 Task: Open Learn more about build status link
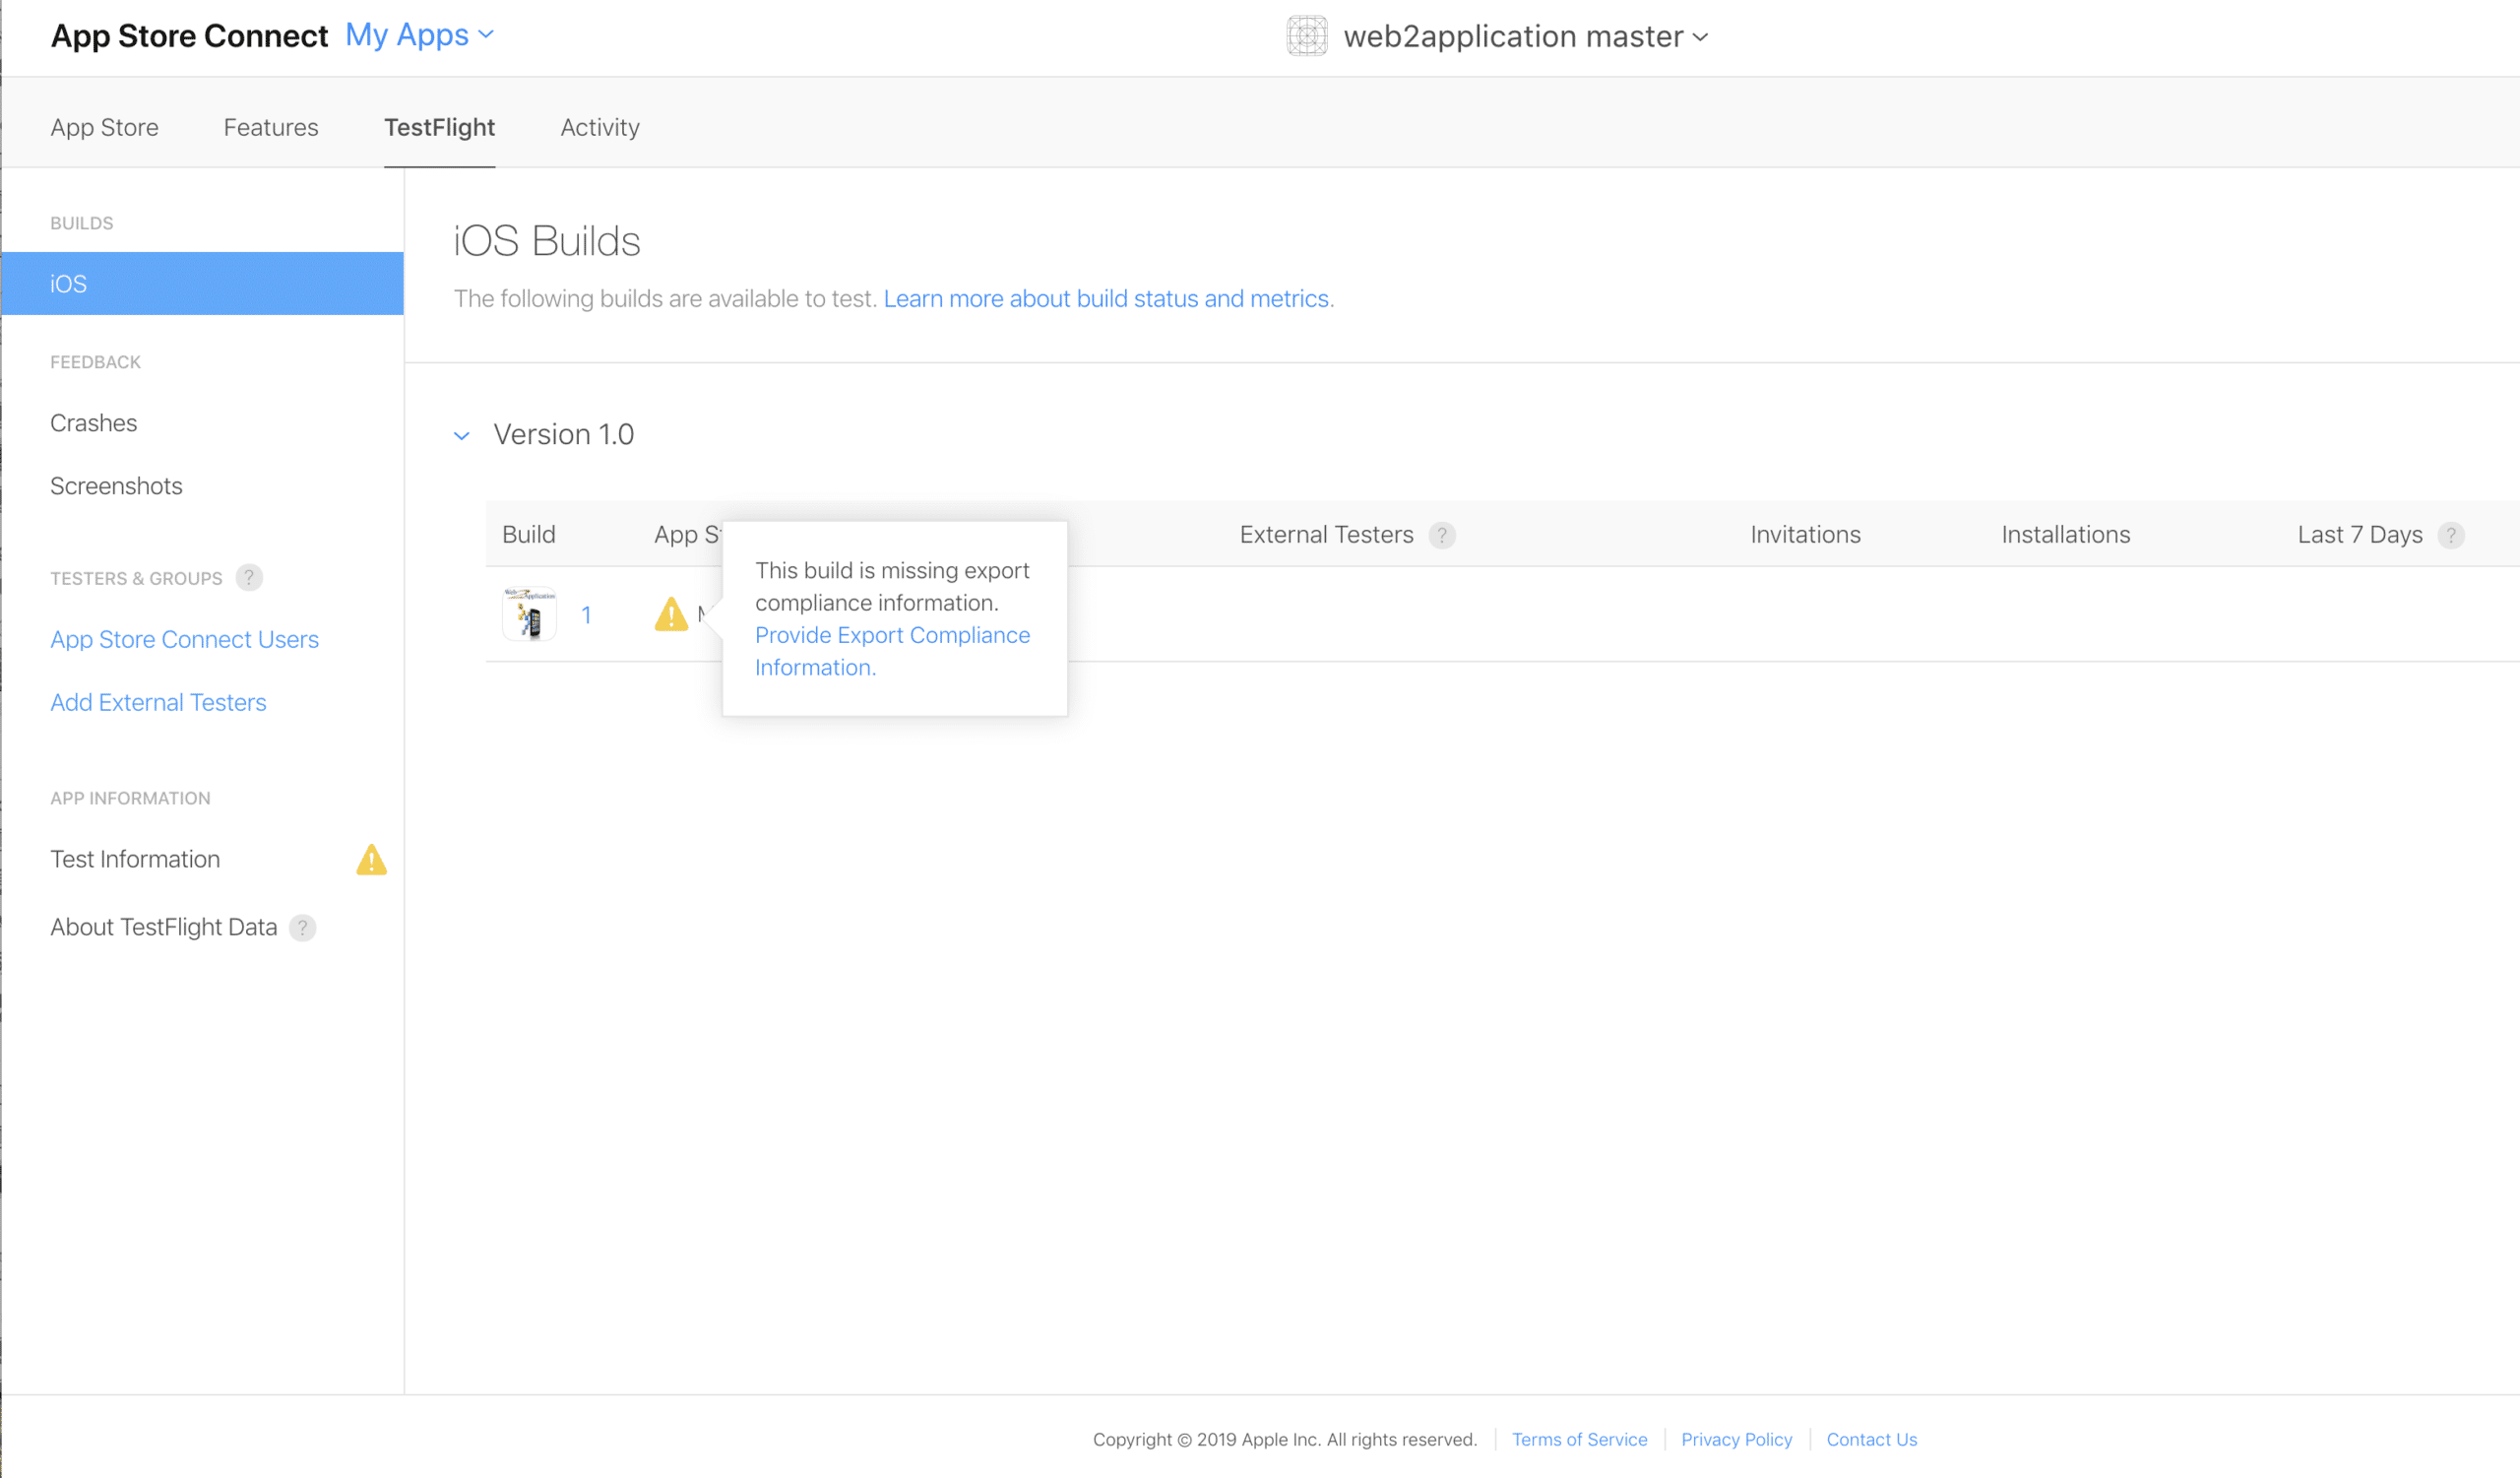pyautogui.click(x=1105, y=298)
